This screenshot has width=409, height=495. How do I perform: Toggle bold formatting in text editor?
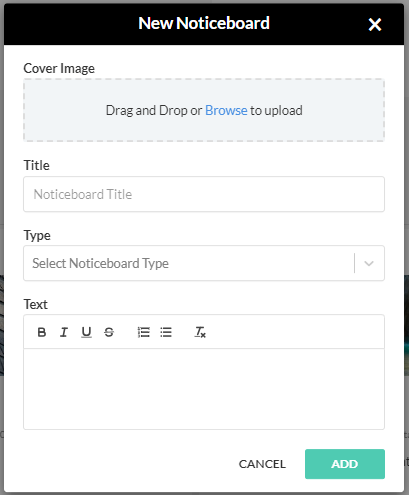pos(42,332)
